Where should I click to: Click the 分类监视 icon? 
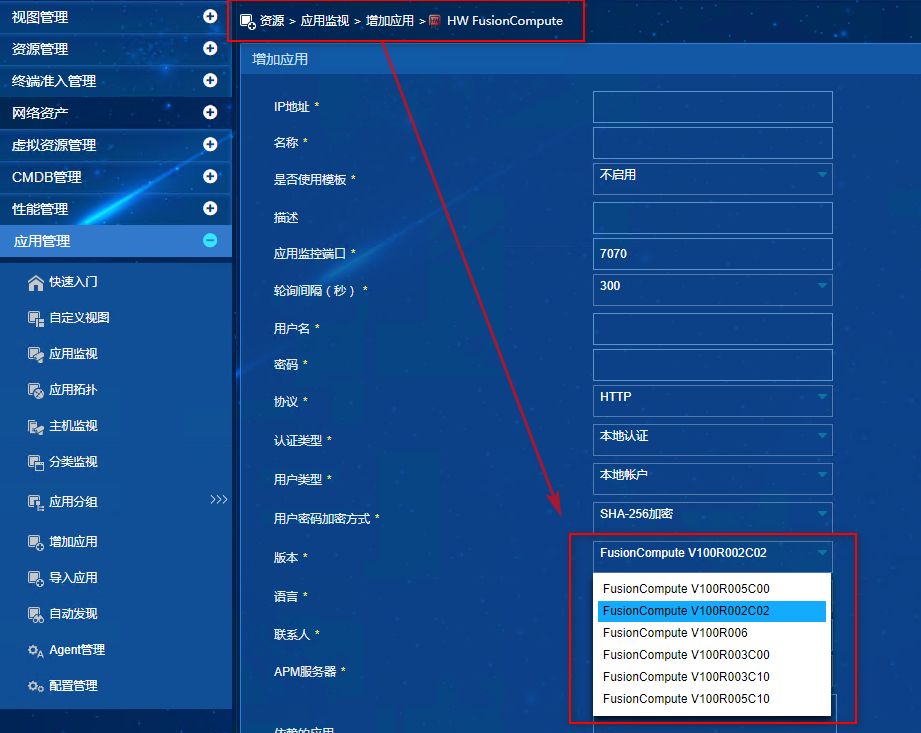pyautogui.click(x=35, y=462)
